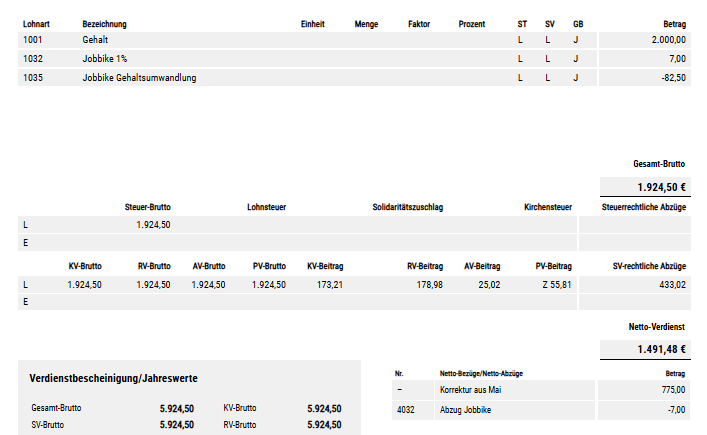The width and height of the screenshot is (707, 435).
Task: Click the Netto-Verdienst total 1.491,48 €
Action: tap(660, 349)
